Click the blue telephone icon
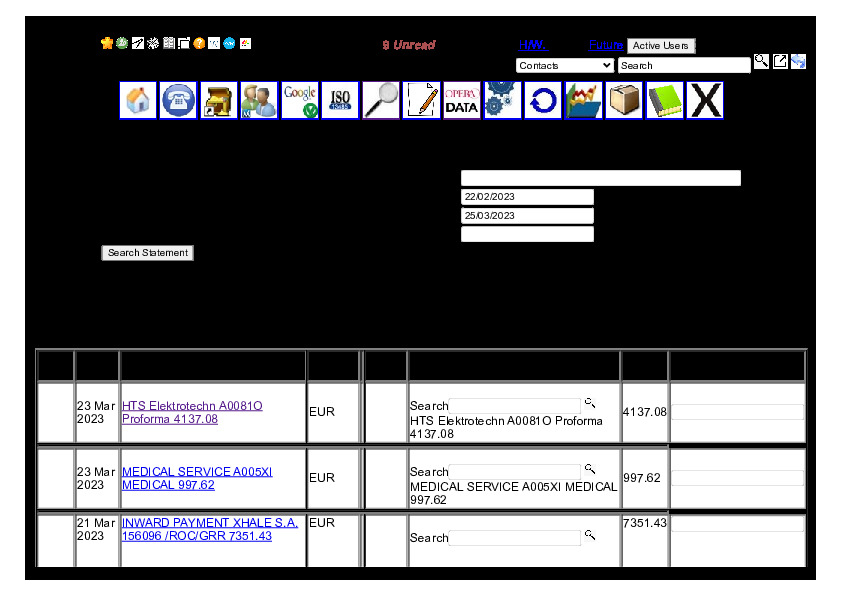Image resolution: width=842 pixels, height=595 pixels. 178,101
